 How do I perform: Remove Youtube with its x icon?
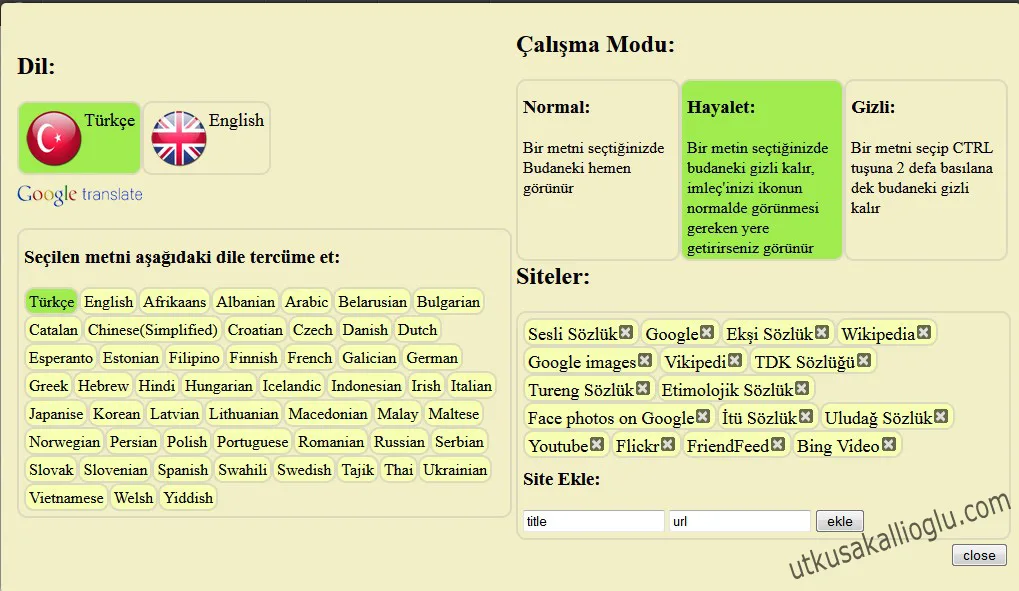(597, 444)
